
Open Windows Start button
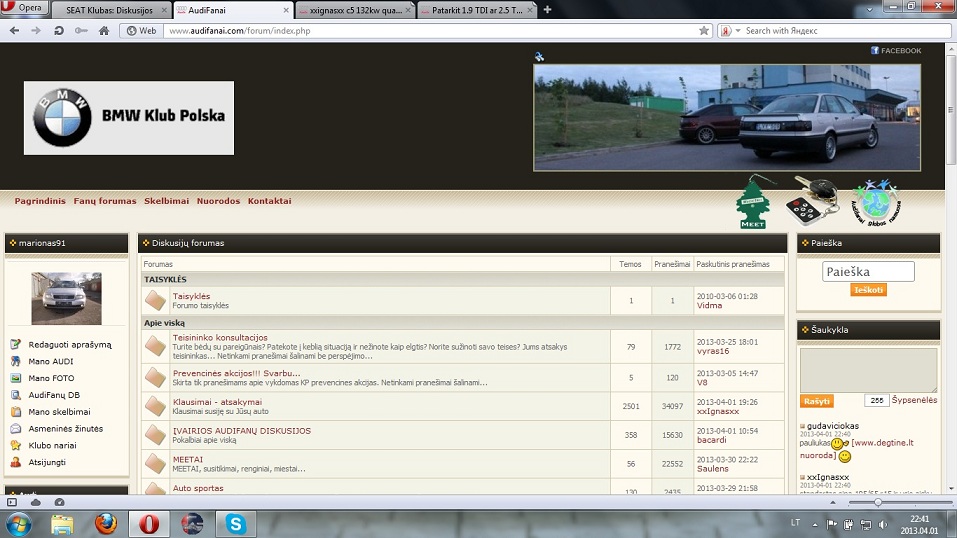click(18, 525)
